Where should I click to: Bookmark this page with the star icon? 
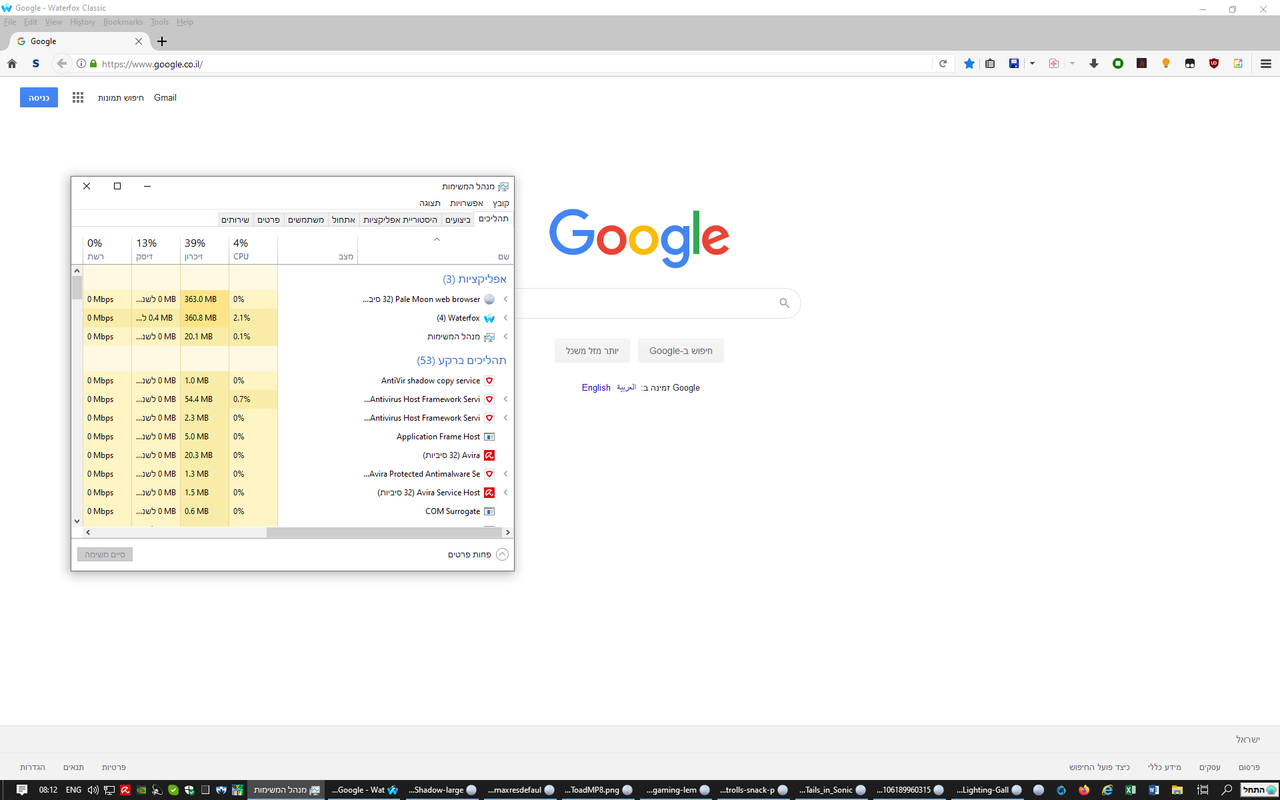[969, 63]
